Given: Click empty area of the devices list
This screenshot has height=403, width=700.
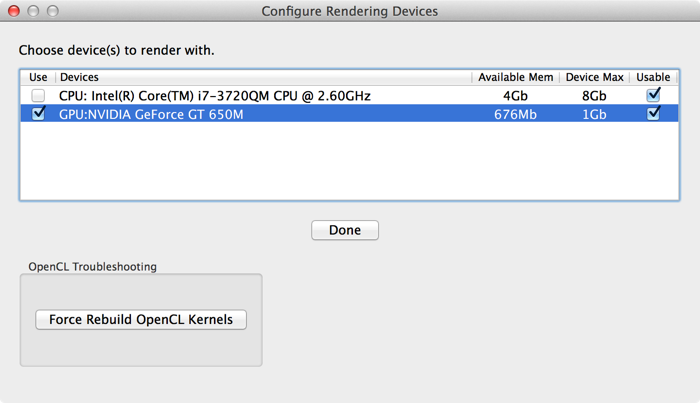Looking at the screenshot, I should (349, 161).
